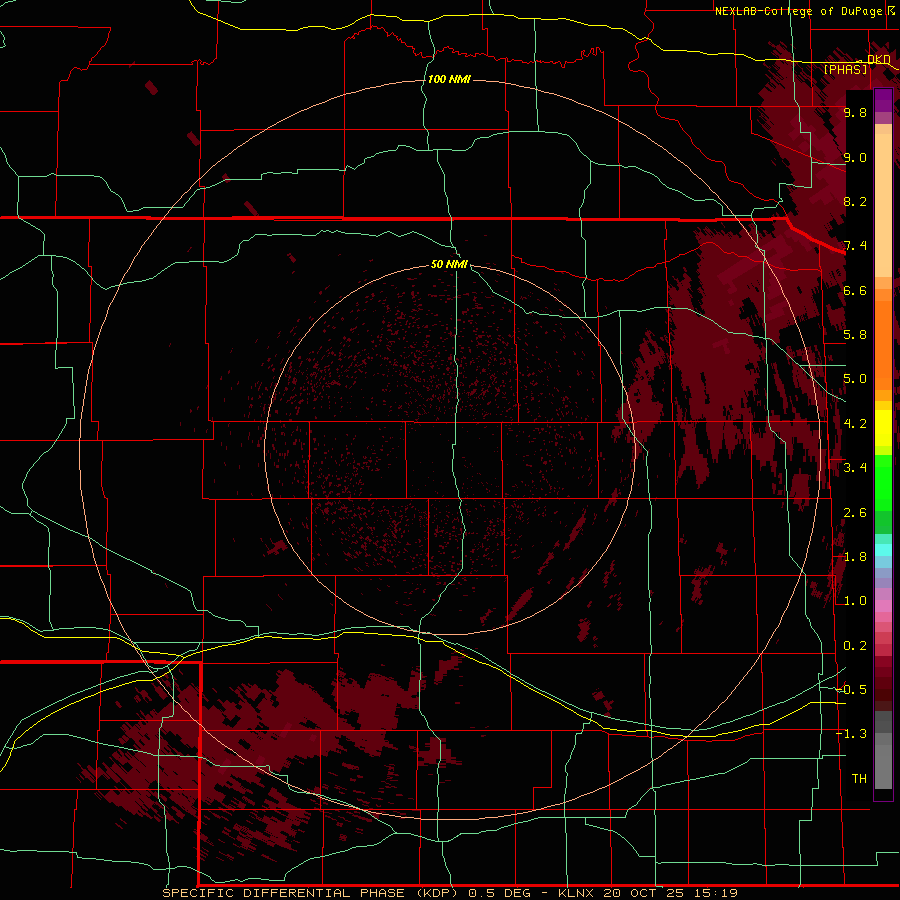Click the 1.0 value on the color scale
900x900 pixels.
tap(855, 601)
